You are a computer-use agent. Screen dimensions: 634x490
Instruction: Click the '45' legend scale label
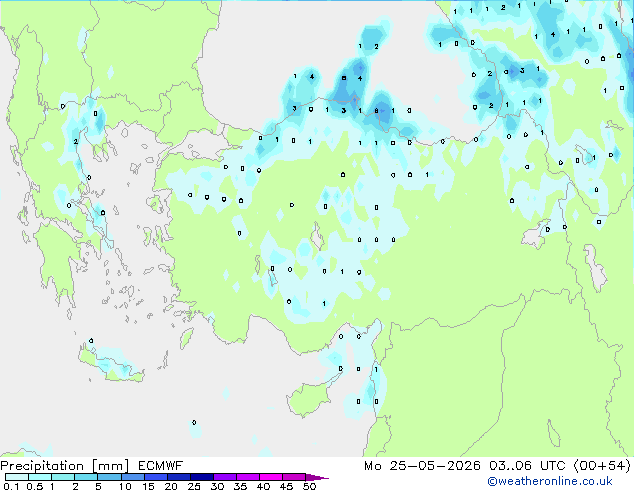point(286,486)
